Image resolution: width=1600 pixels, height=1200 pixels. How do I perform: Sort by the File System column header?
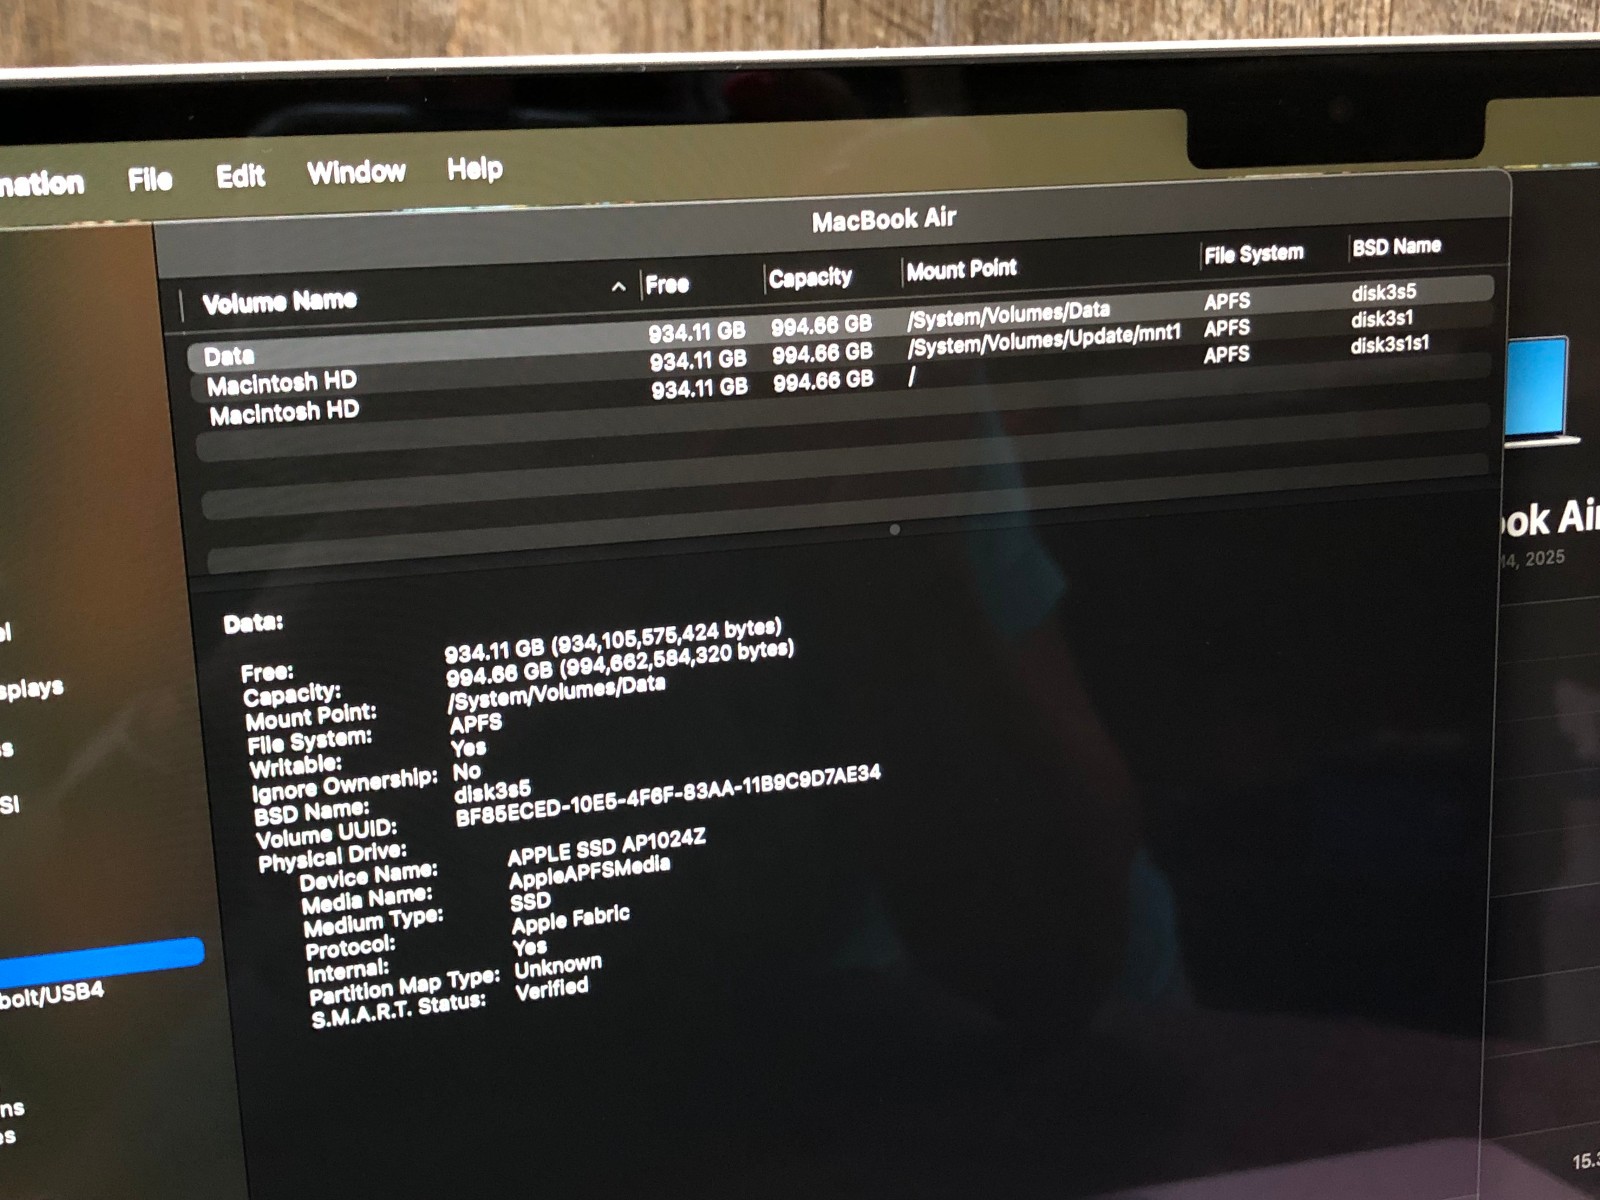tap(1253, 254)
